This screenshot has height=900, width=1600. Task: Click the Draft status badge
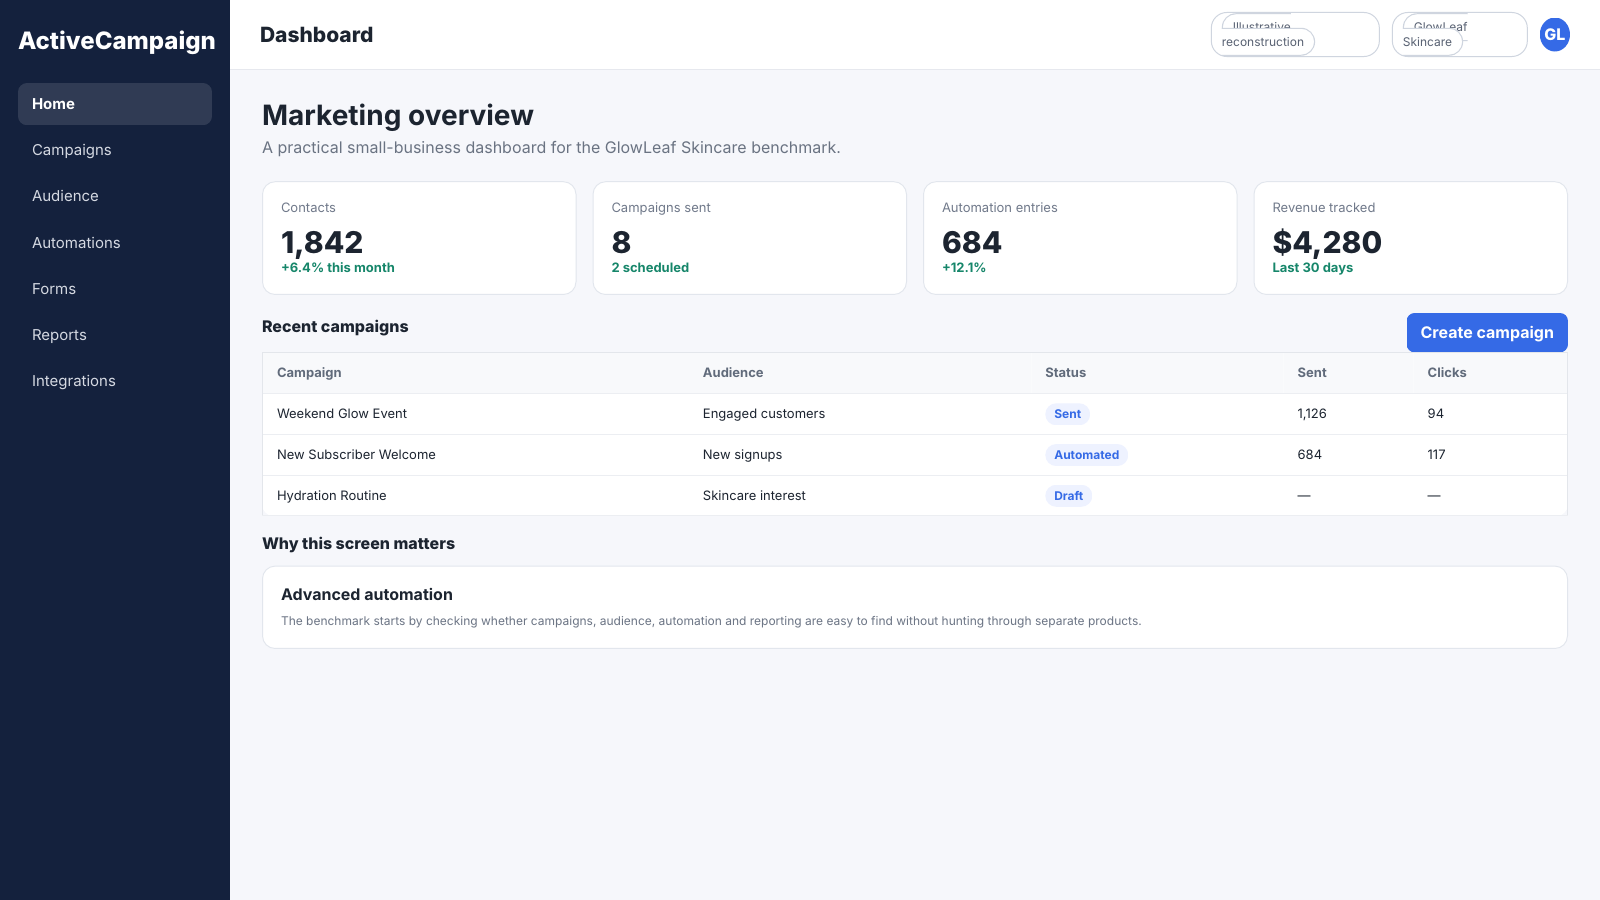point(1068,496)
